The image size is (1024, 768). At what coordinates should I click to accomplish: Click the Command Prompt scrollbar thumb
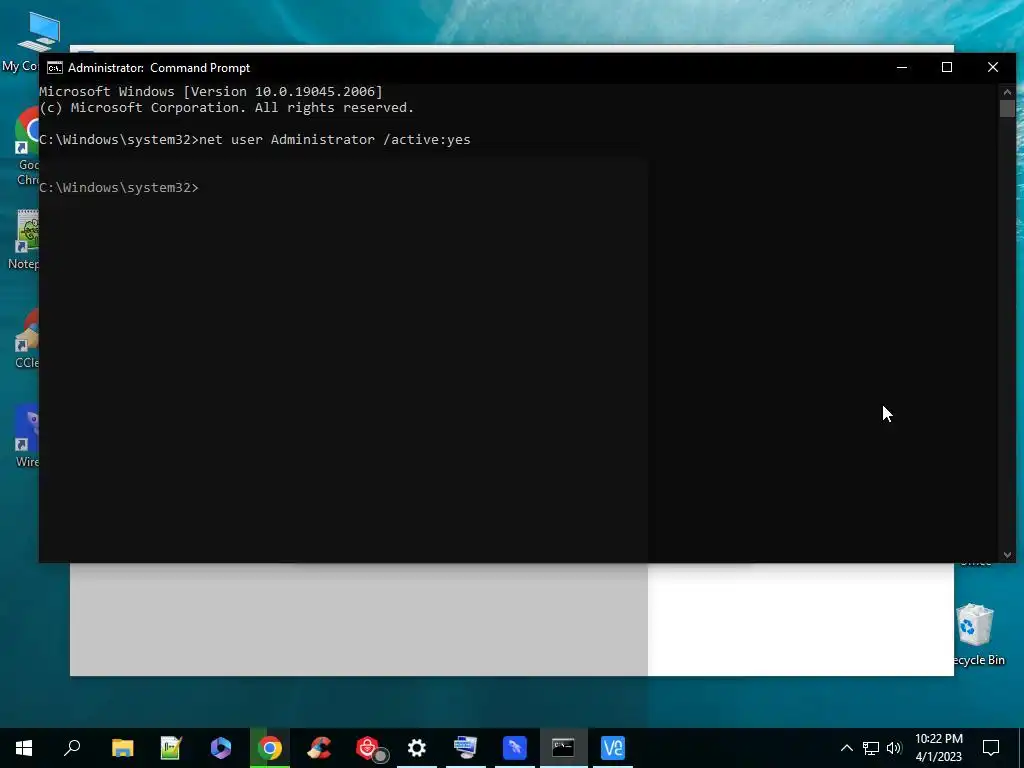pos(1007,109)
